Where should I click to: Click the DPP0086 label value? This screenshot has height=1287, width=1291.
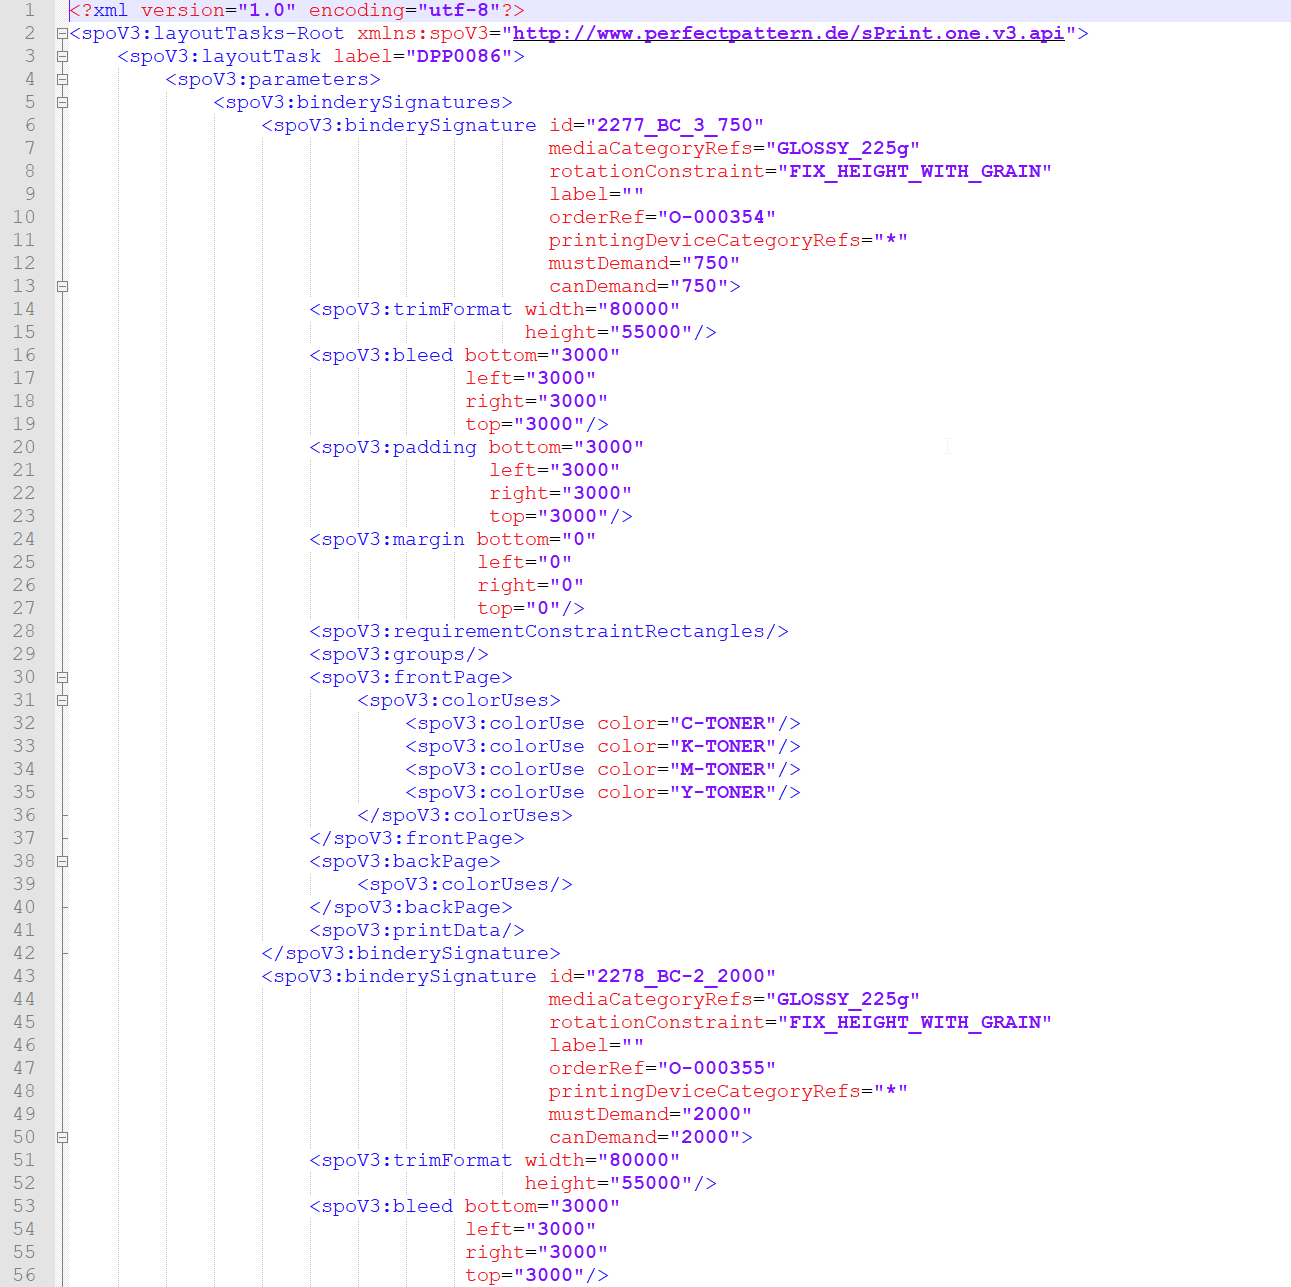[458, 56]
